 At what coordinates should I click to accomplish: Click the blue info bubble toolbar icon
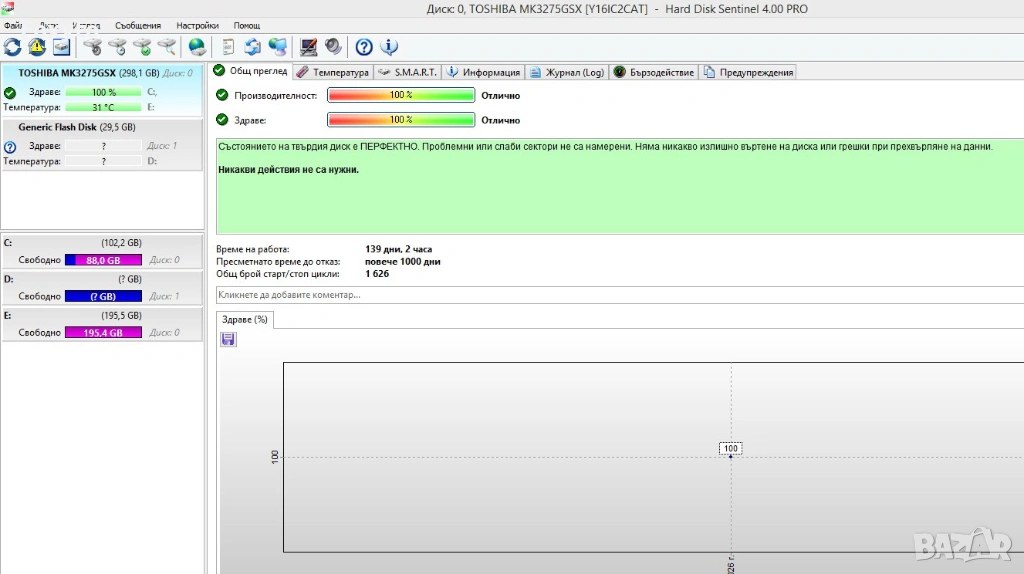[389, 47]
